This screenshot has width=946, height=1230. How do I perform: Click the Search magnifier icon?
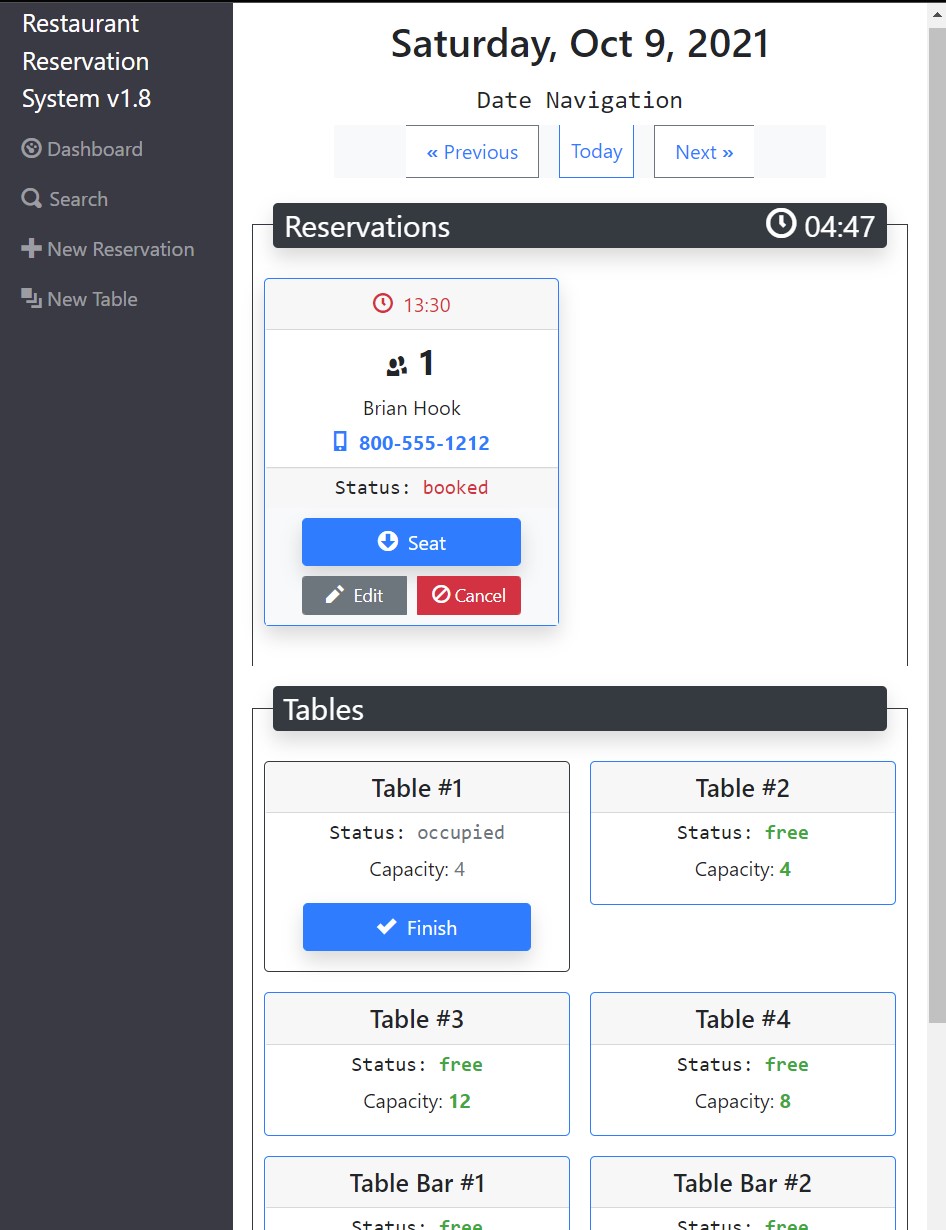pyautogui.click(x=31, y=199)
